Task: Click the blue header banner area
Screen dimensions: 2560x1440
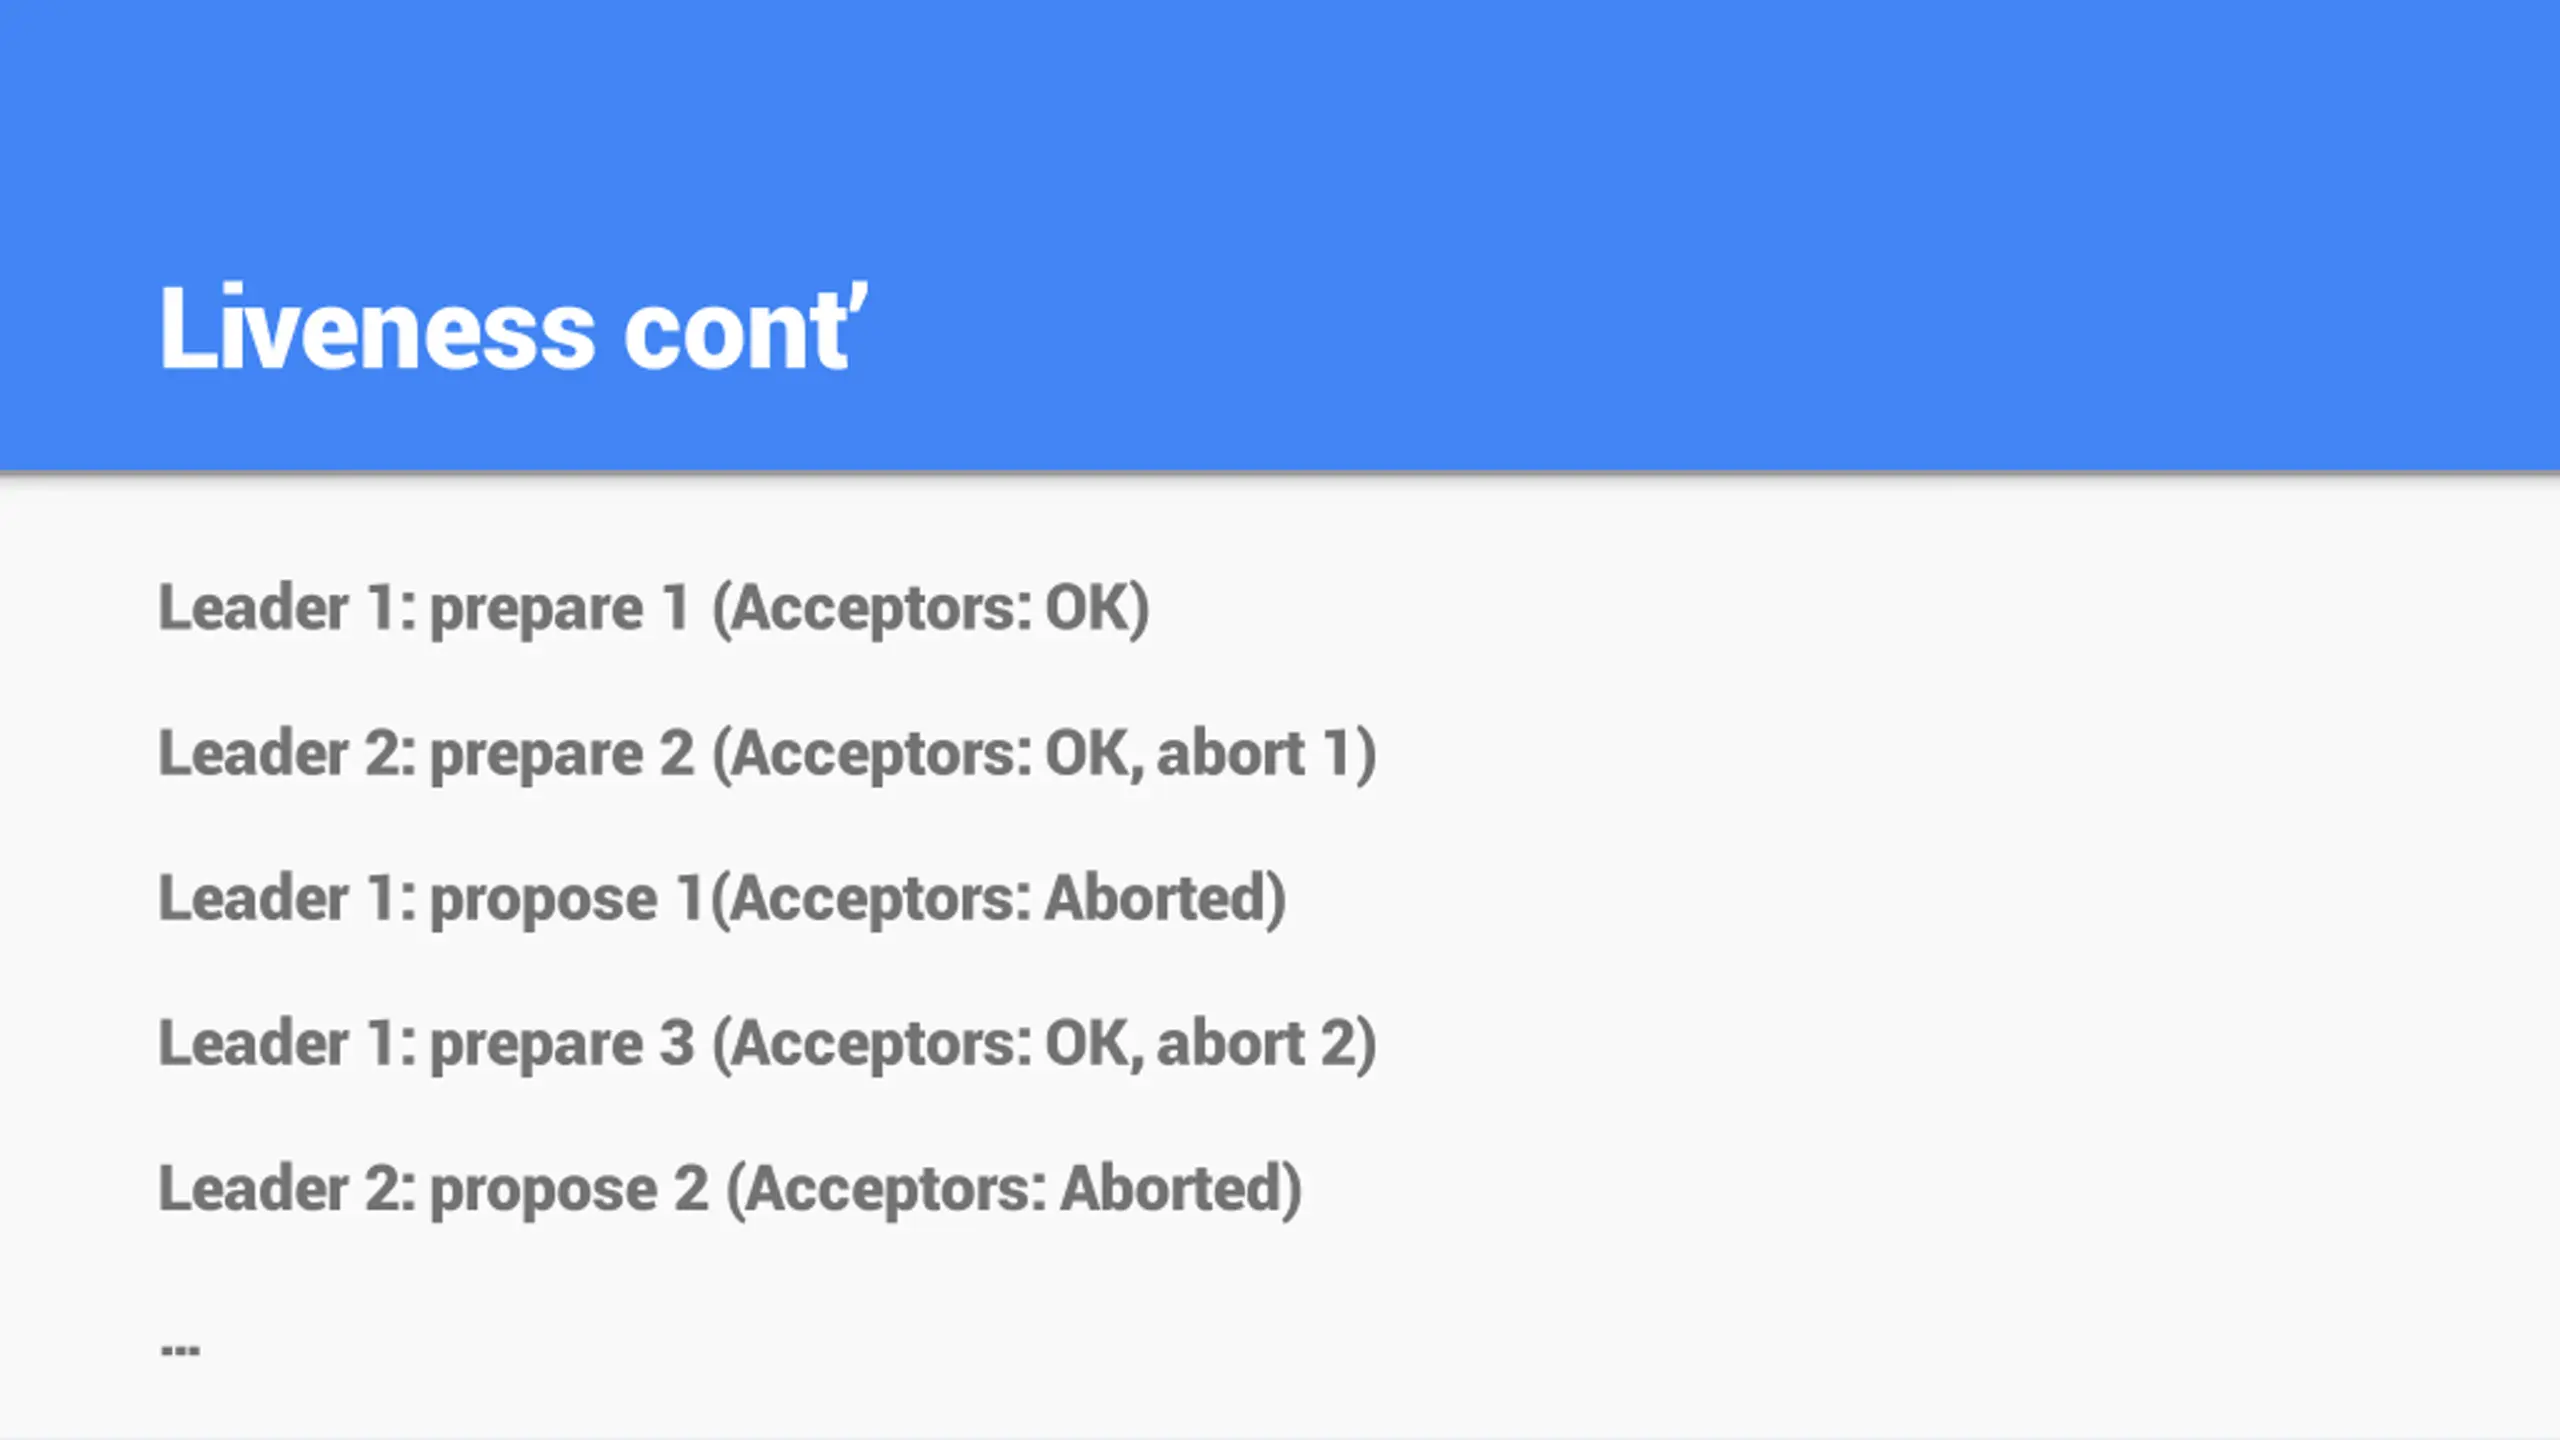Action: pos(1280,236)
